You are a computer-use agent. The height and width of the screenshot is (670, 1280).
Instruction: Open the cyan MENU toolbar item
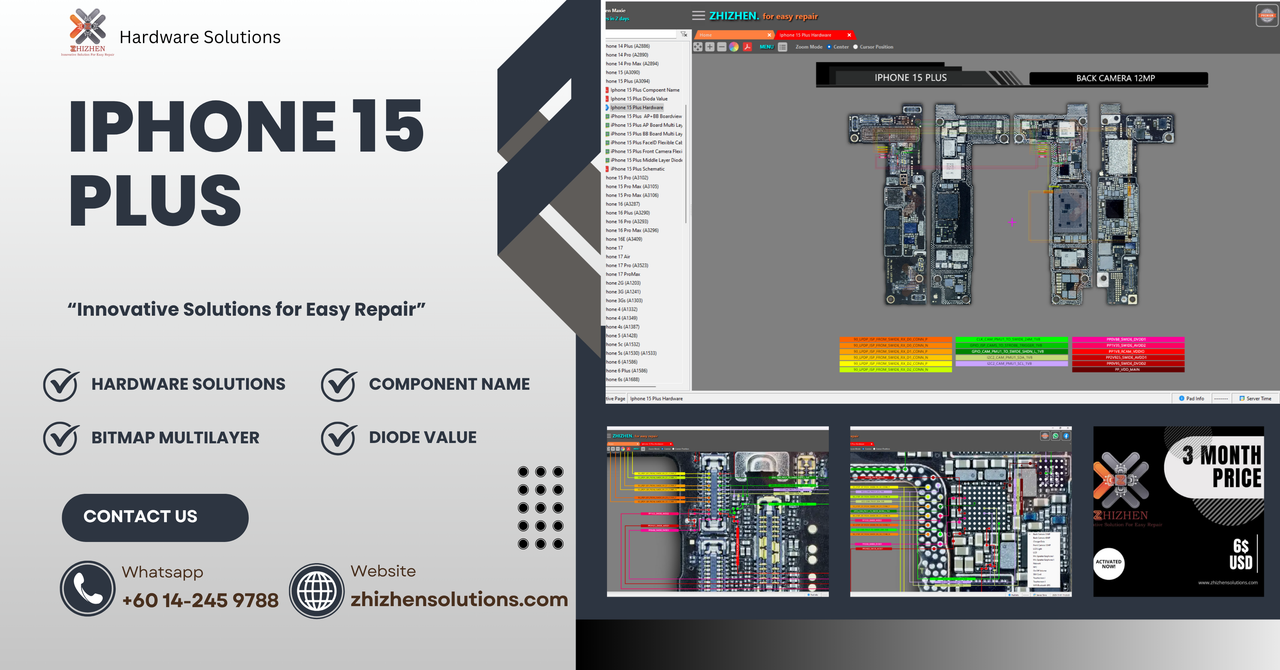click(766, 47)
